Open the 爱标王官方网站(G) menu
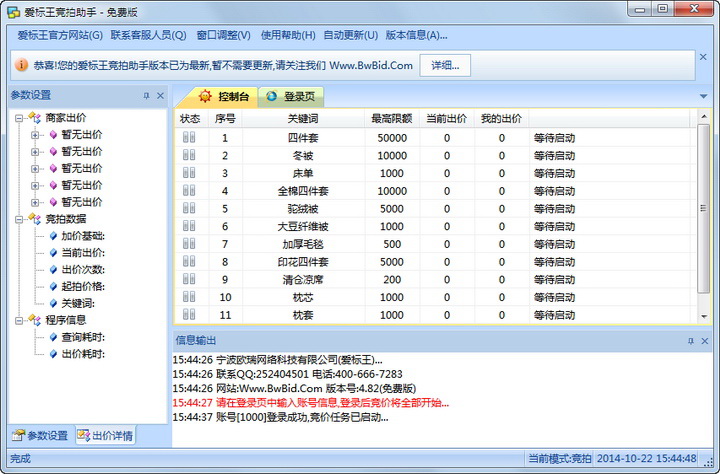Image resolution: width=720 pixels, height=474 pixels. [60, 35]
